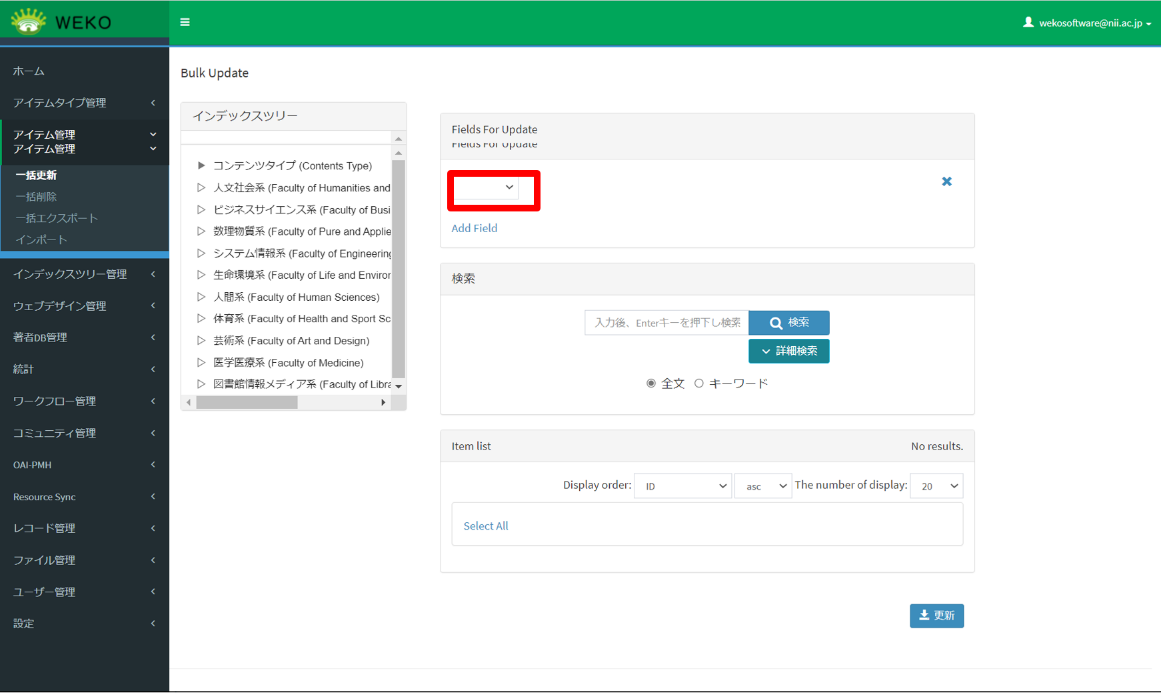Click the index tree horizontal scrollbar
The image size is (1161, 693).
(247, 402)
